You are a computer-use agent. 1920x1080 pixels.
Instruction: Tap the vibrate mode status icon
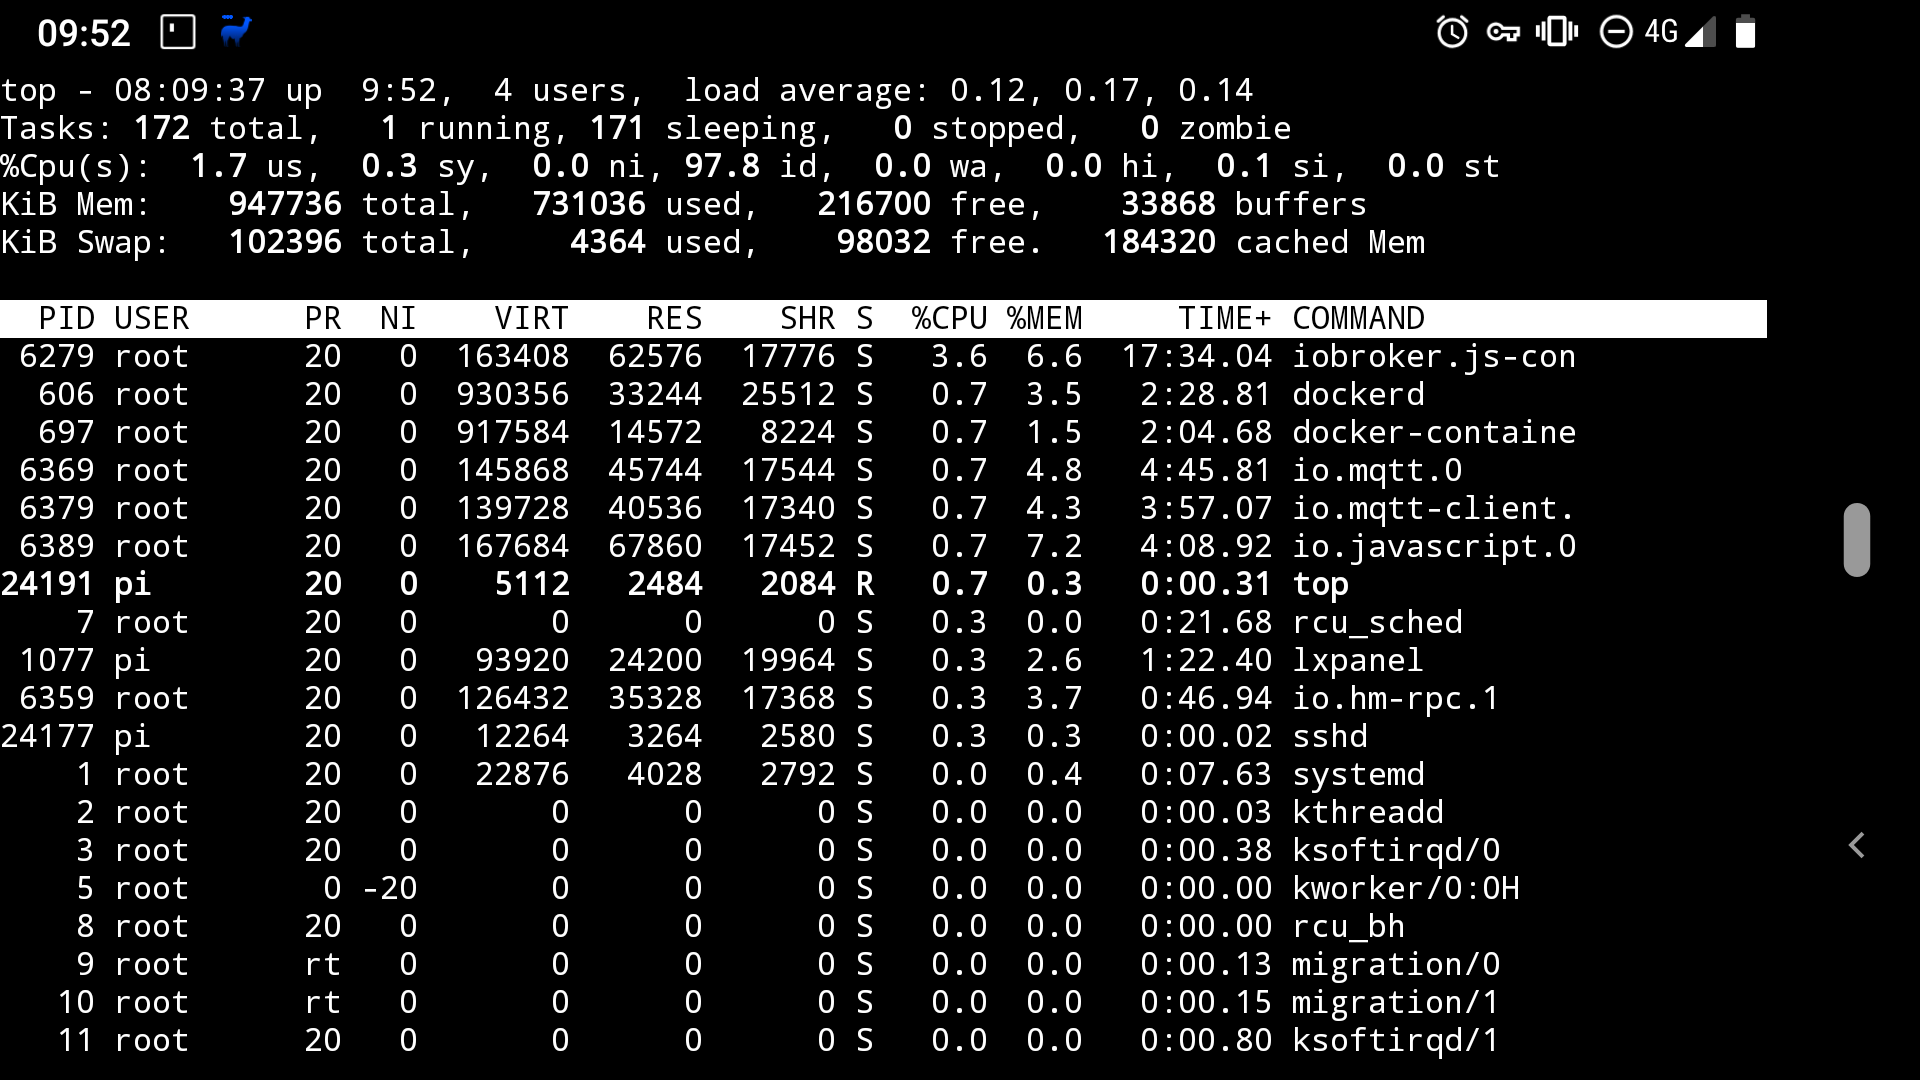(x=1556, y=32)
